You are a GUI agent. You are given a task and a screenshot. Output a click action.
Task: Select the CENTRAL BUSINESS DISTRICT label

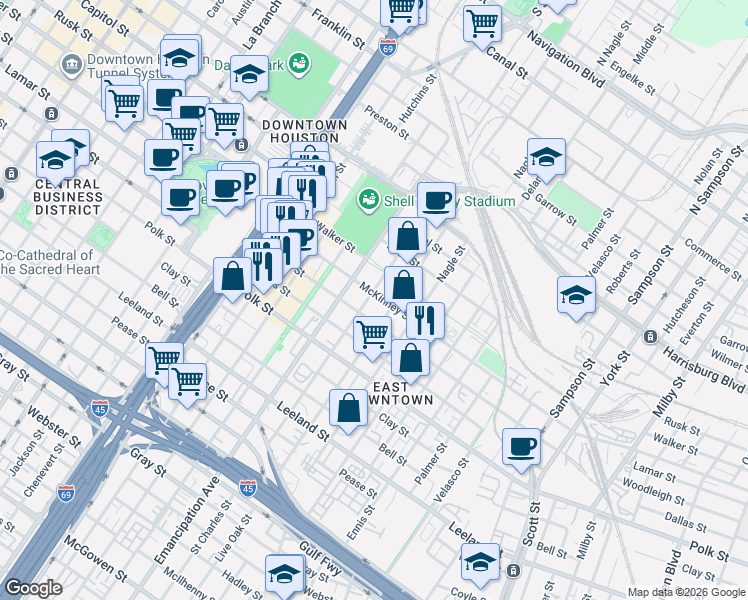click(x=68, y=197)
